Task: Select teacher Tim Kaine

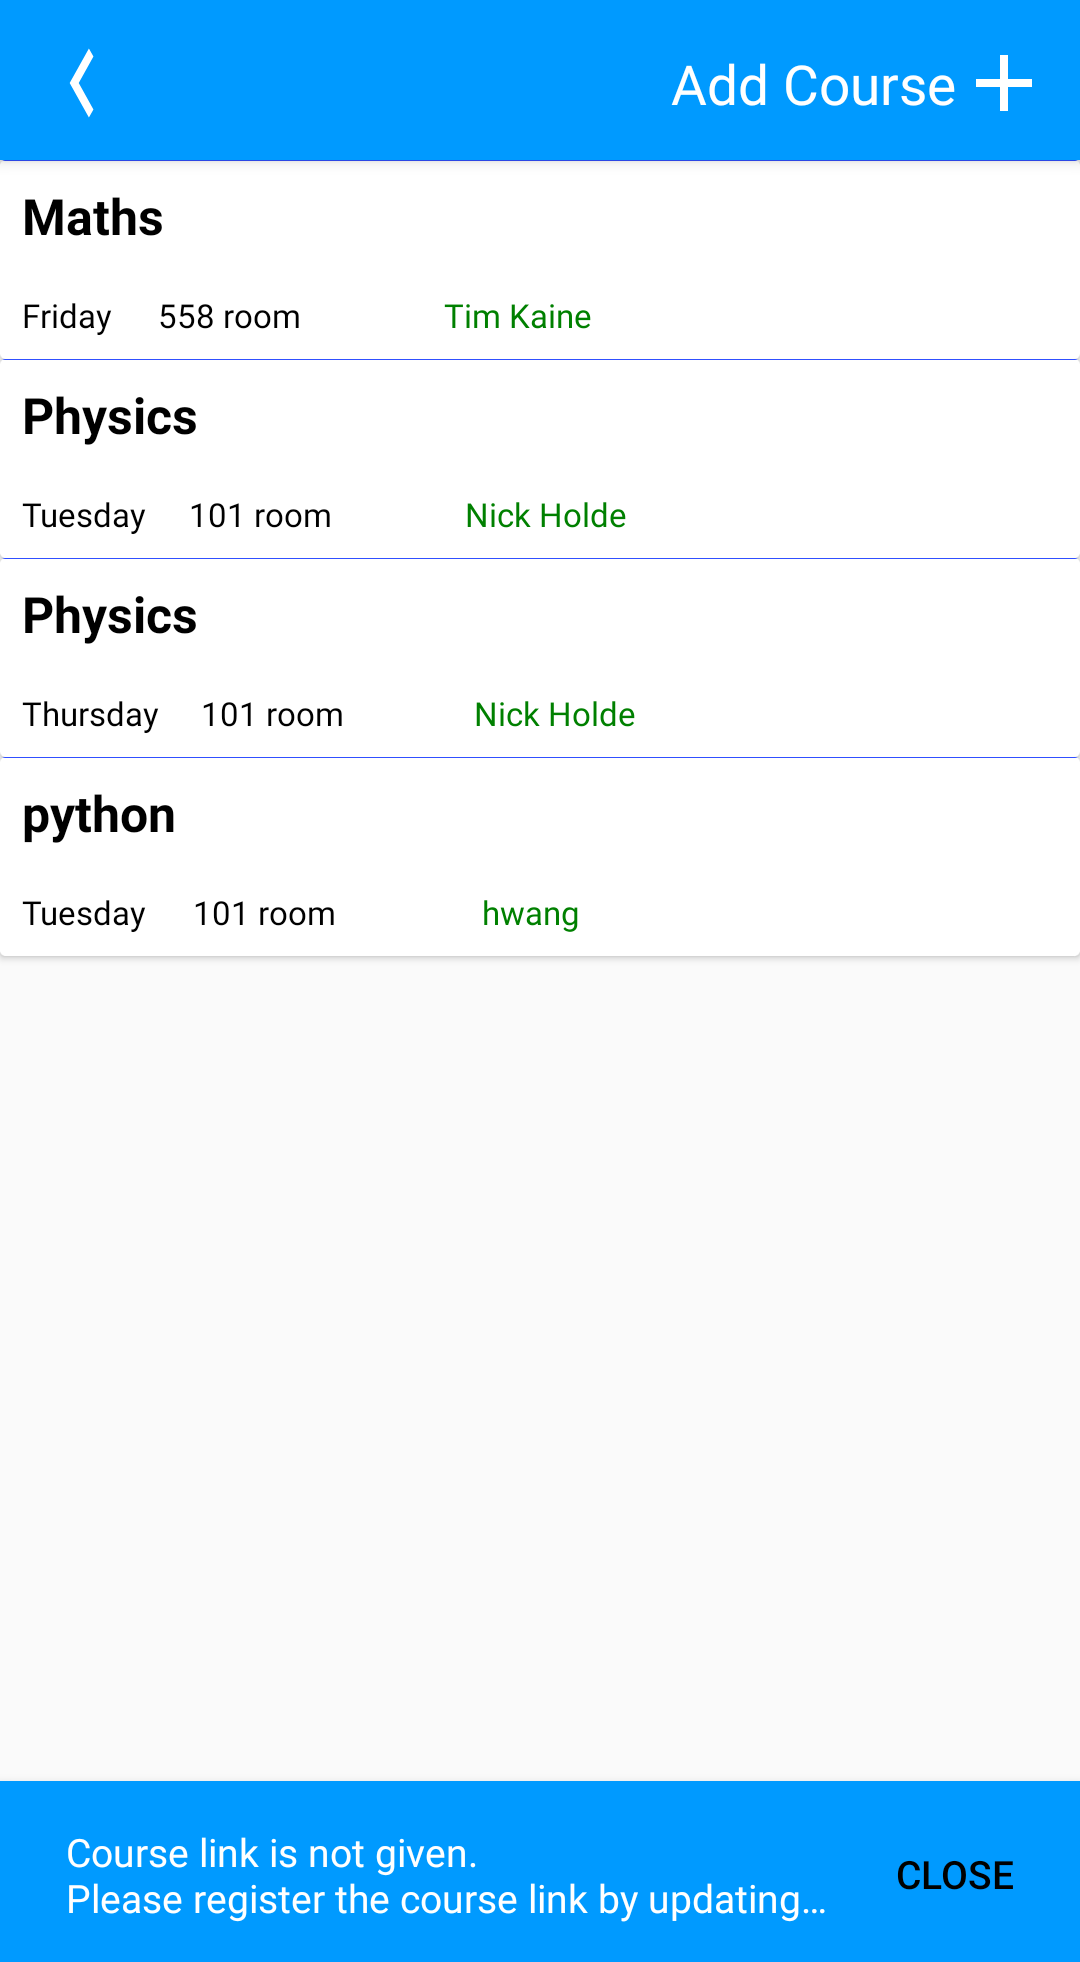Action: (517, 317)
